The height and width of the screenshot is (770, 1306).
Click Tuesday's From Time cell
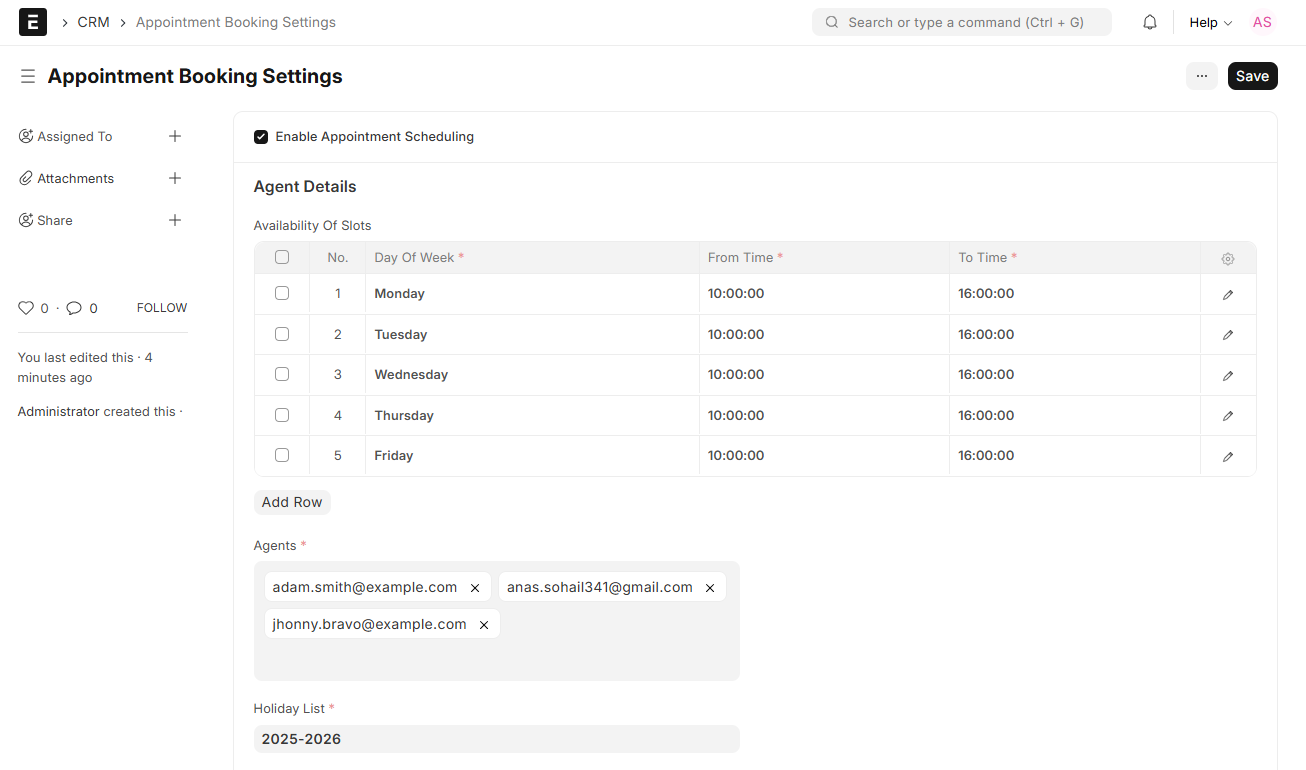pos(824,335)
